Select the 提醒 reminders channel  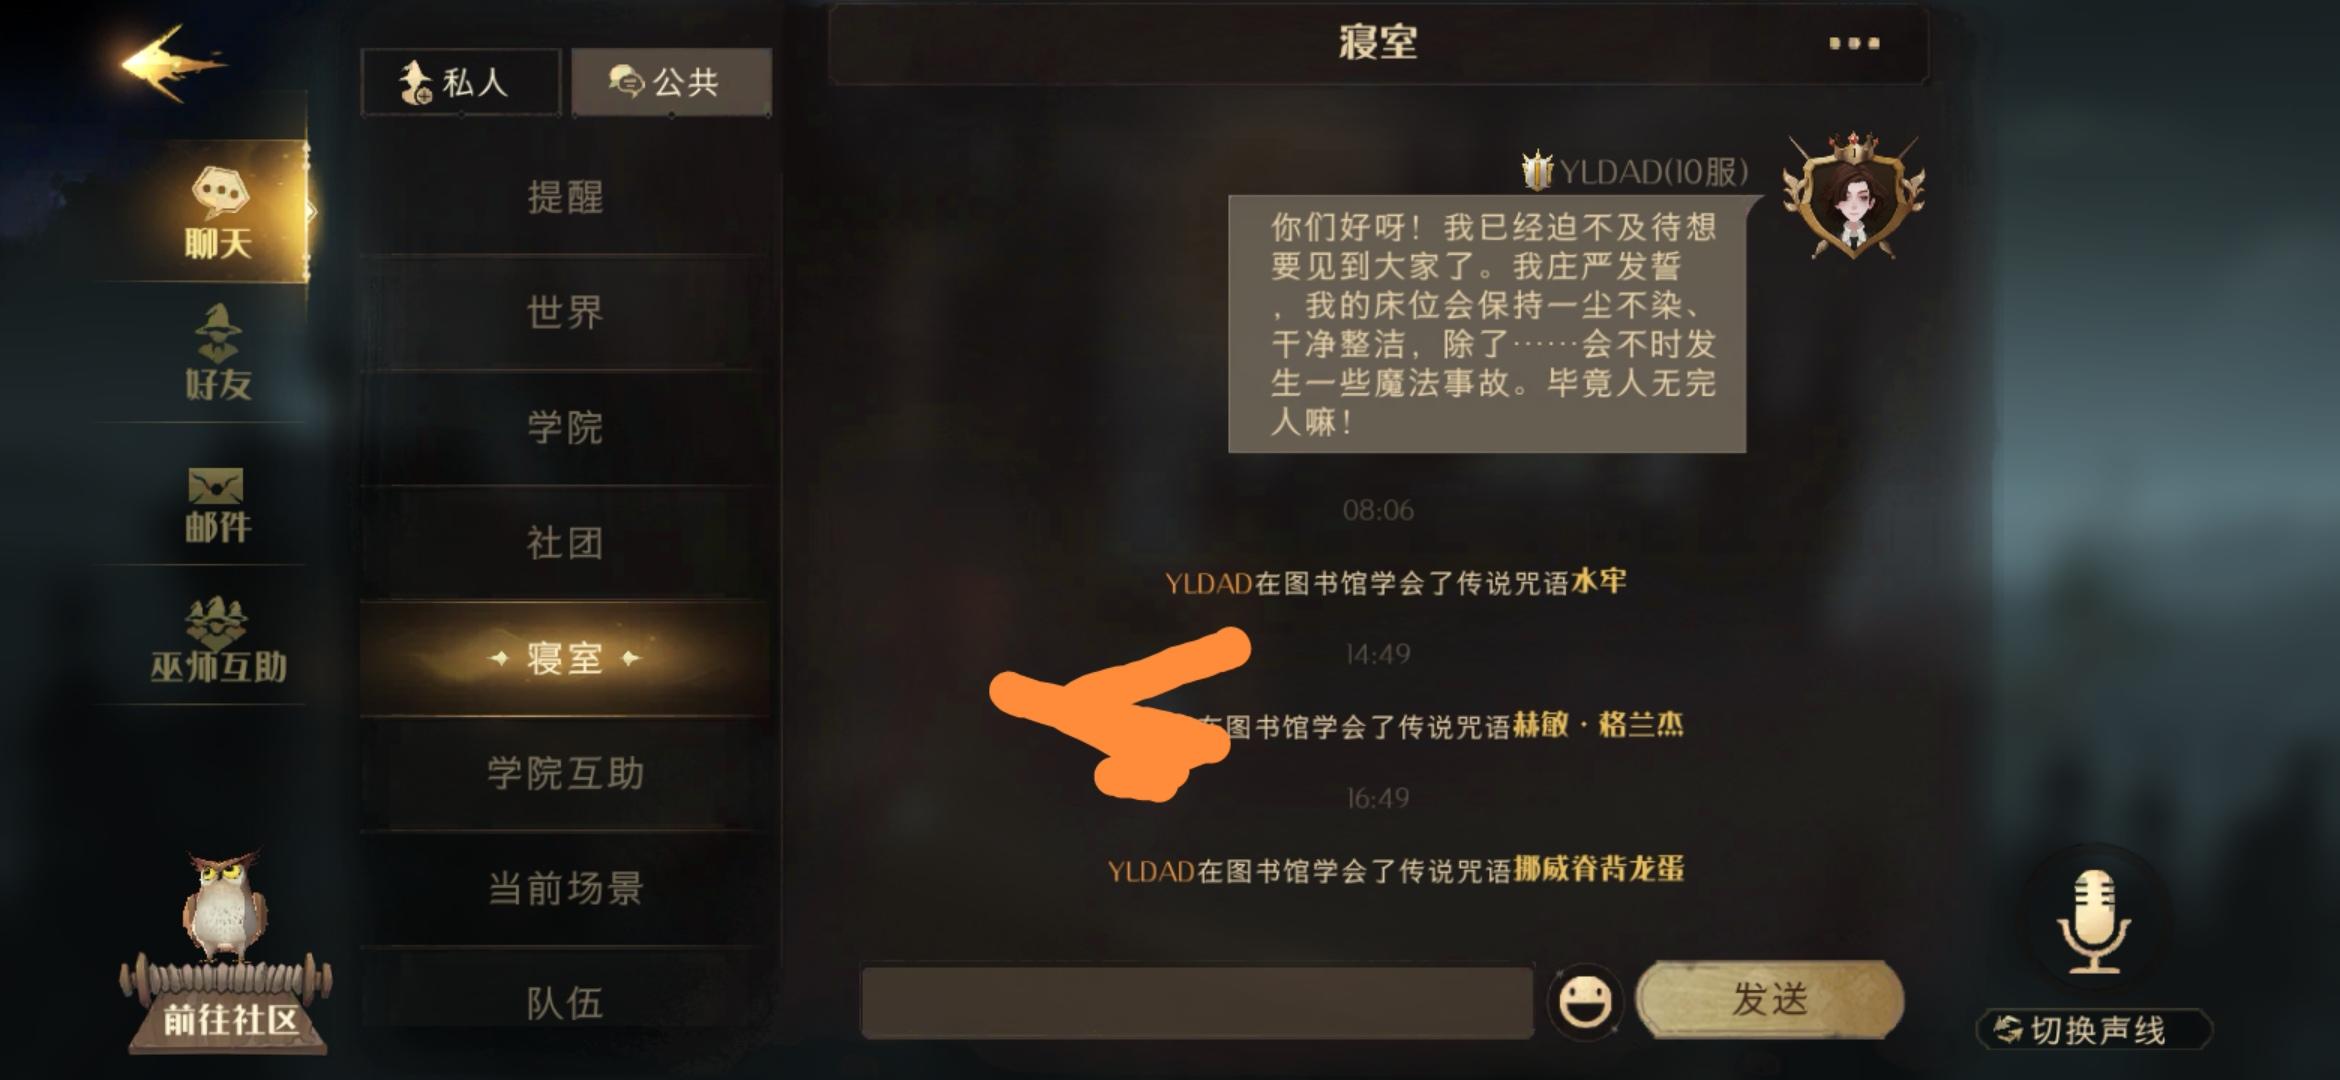tap(566, 197)
